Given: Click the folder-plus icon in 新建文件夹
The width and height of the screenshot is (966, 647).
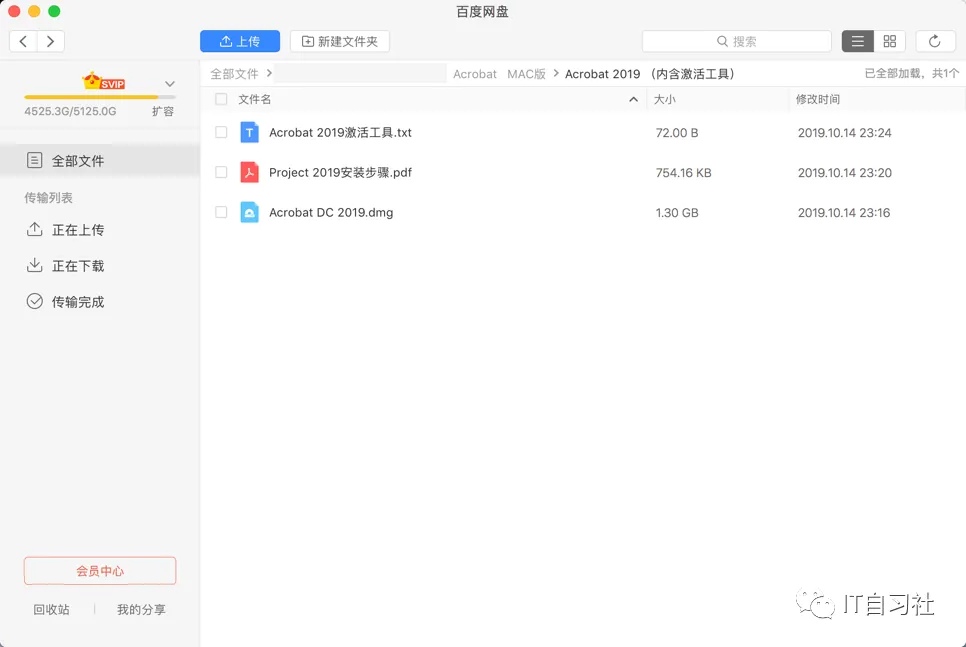Looking at the screenshot, I should tap(307, 41).
